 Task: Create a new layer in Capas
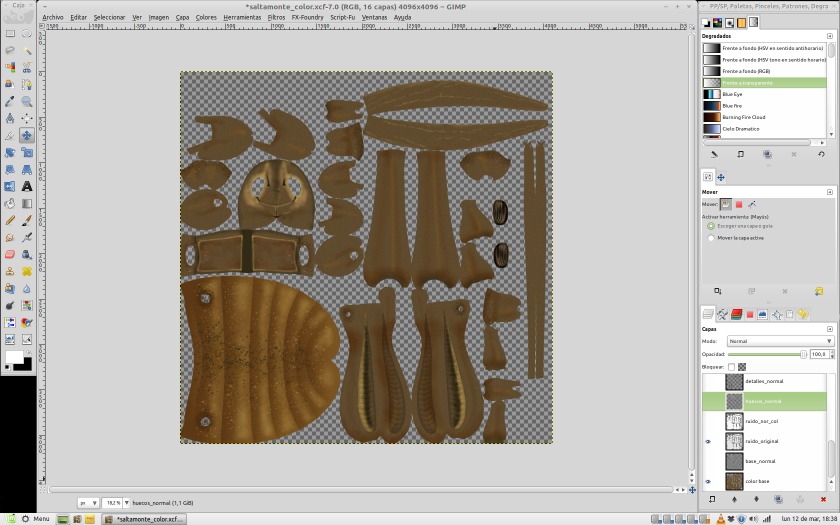(x=712, y=499)
